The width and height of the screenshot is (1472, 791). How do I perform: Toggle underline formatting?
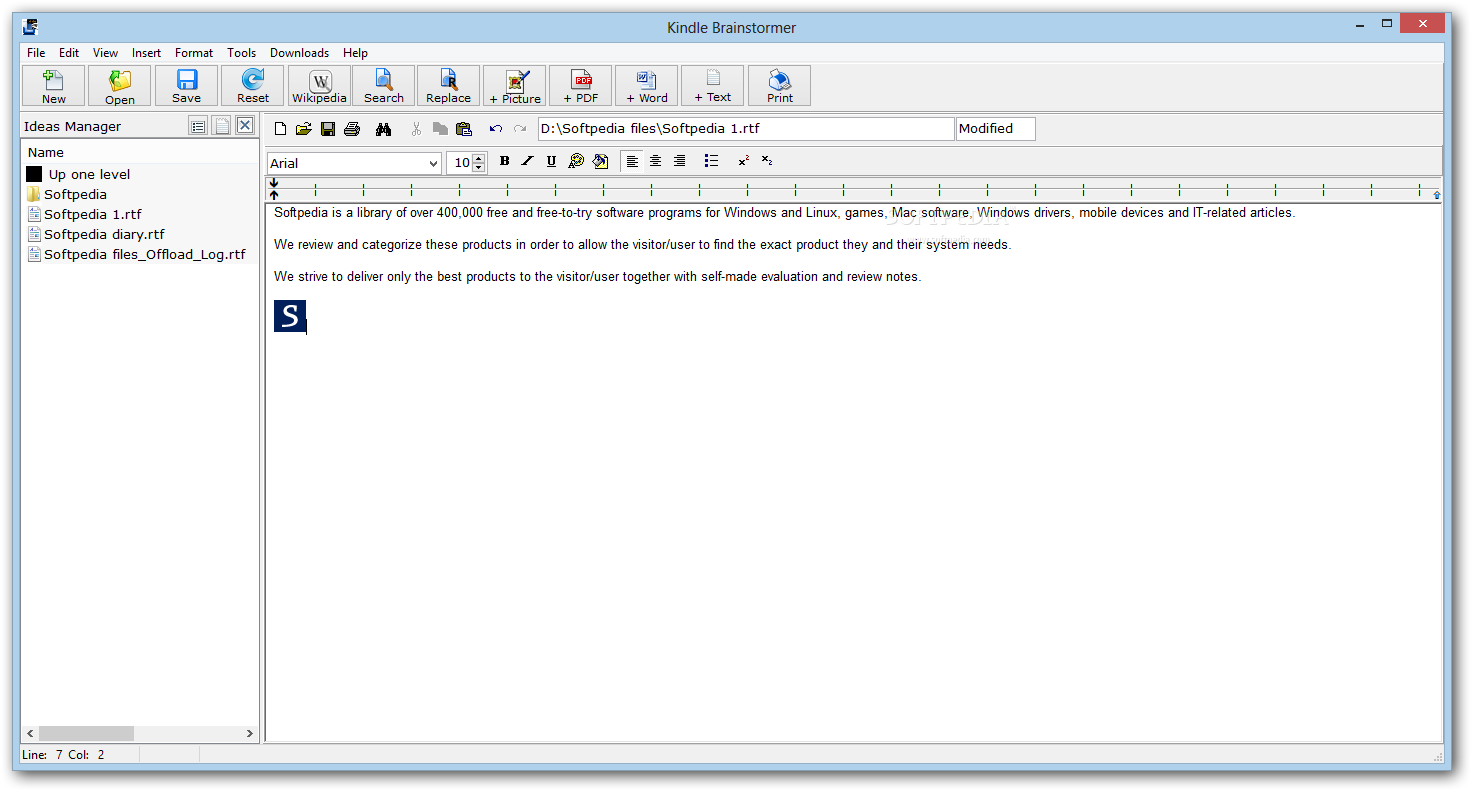[x=551, y=161]
